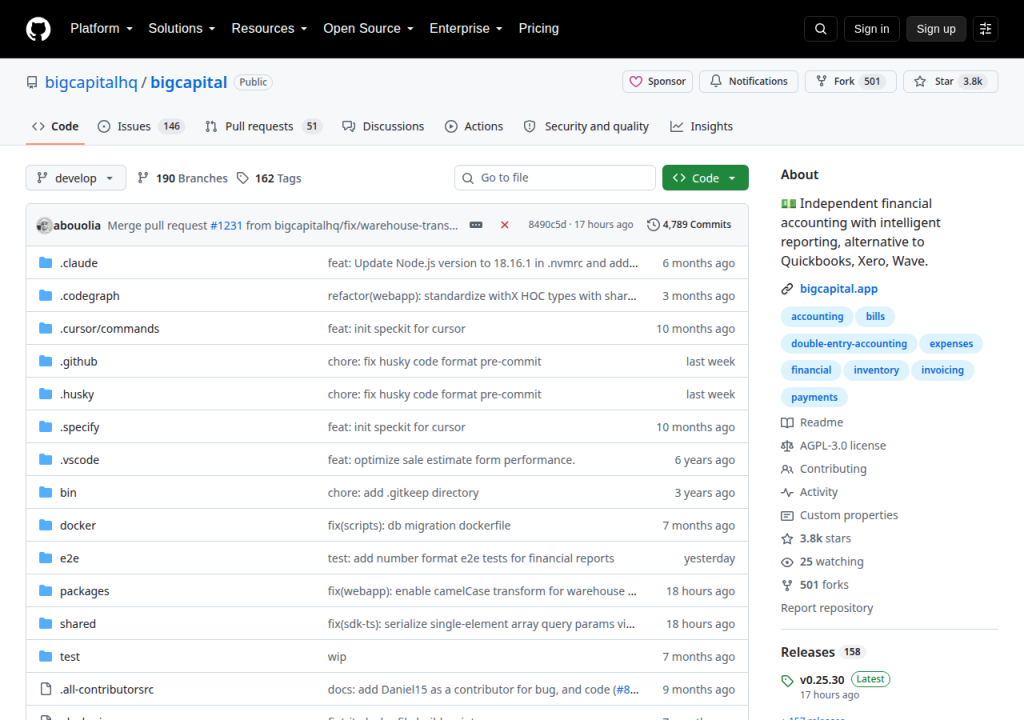Switch to the Discussions tab
1024x720 pixels.
point(383,126)
